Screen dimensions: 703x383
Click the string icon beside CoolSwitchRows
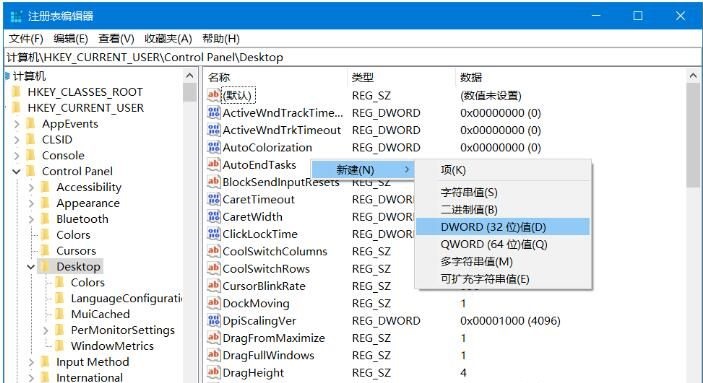click(x=213, y=268)
